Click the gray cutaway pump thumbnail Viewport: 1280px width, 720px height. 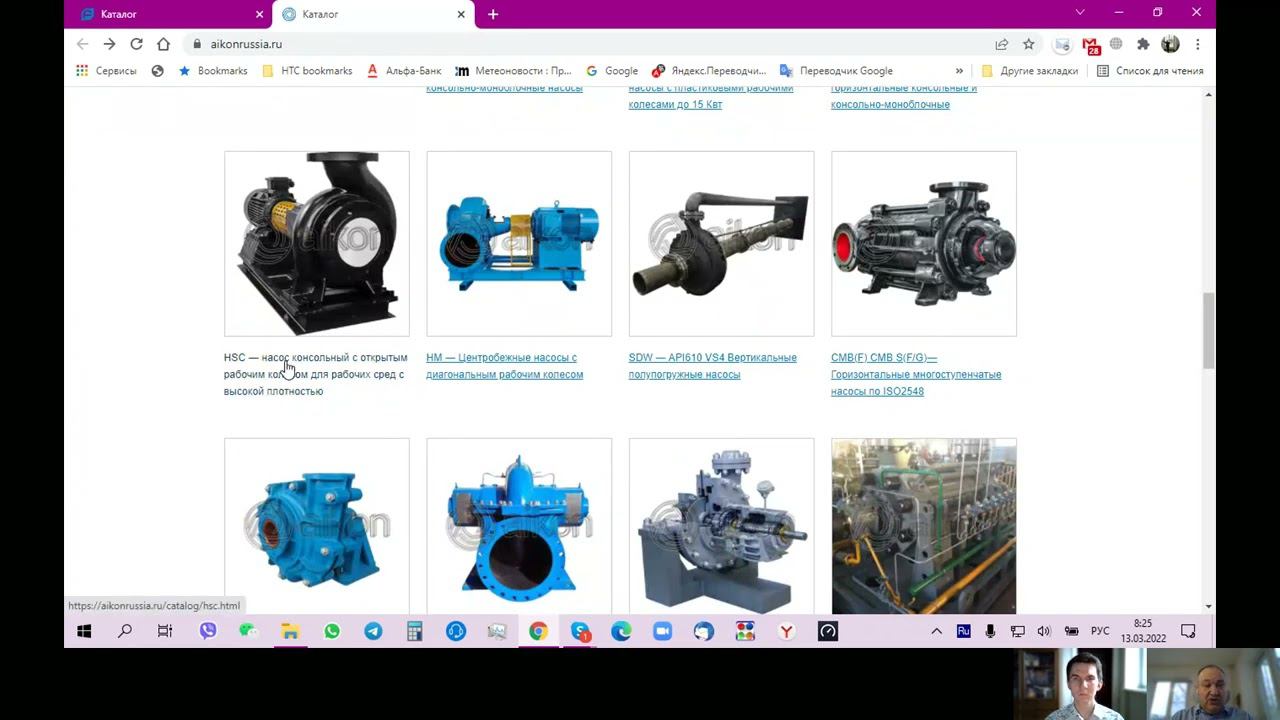(721, 526)
